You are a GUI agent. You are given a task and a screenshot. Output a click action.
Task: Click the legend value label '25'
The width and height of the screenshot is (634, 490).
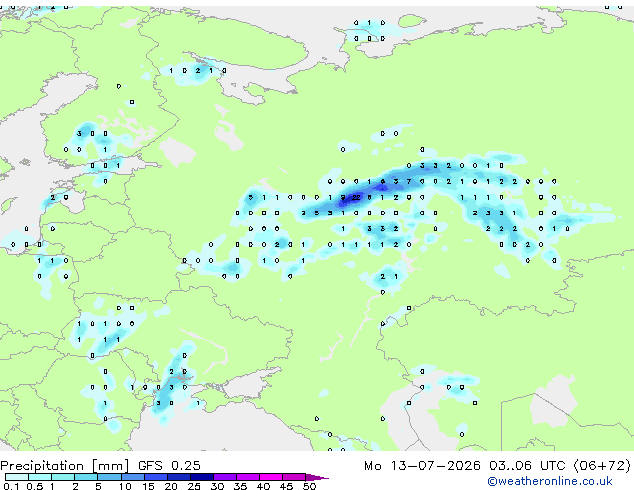click(194, 486)
